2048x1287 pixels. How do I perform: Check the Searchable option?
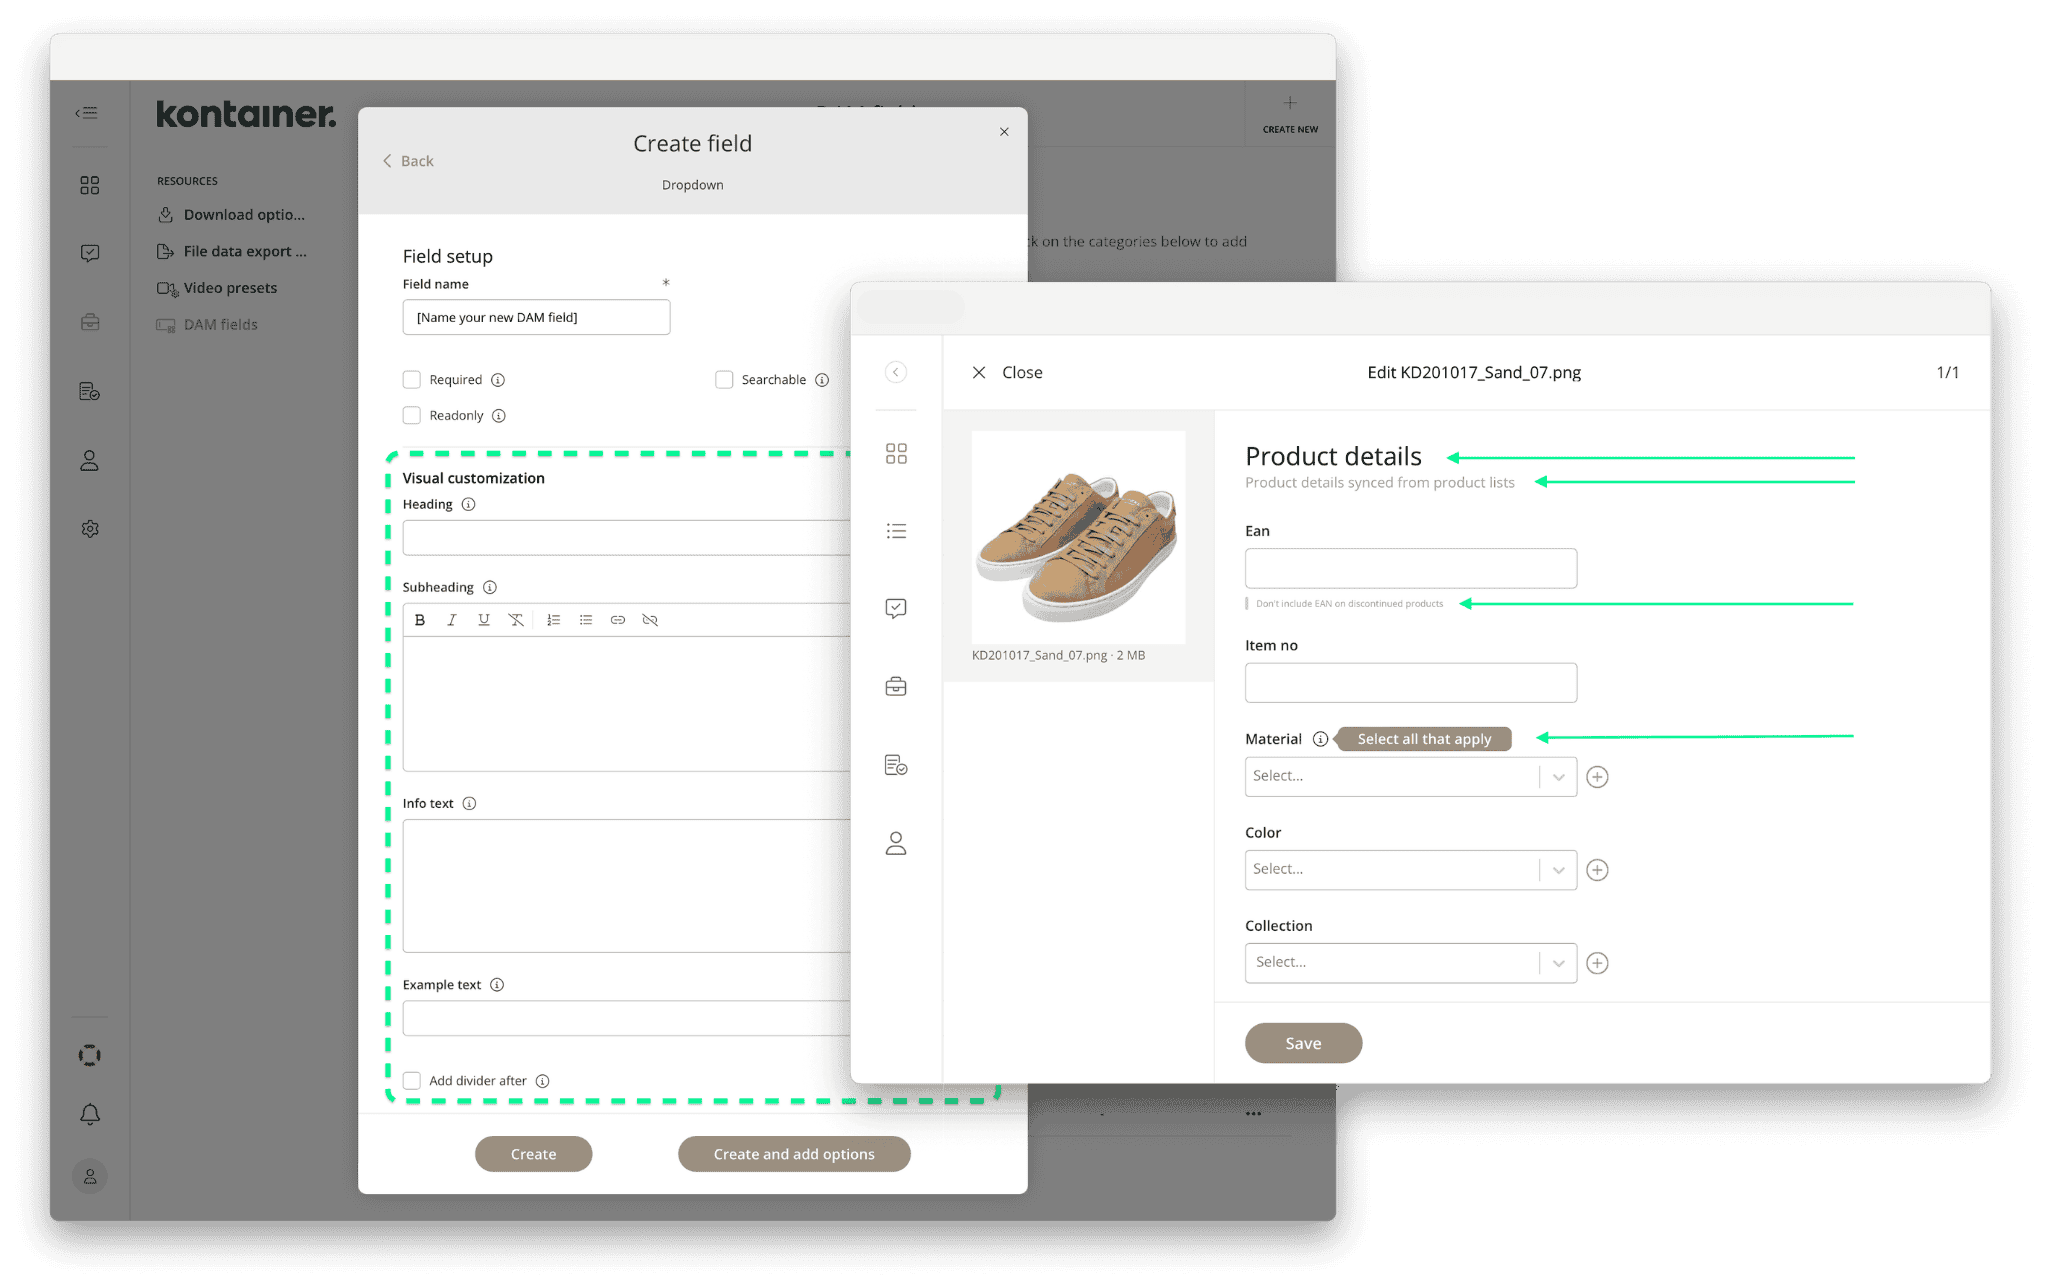pyautogui.click(x=724, y=379)
